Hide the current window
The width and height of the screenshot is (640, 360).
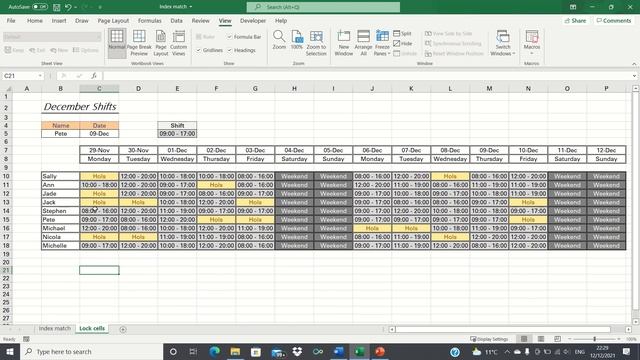[x=403, y=43]
